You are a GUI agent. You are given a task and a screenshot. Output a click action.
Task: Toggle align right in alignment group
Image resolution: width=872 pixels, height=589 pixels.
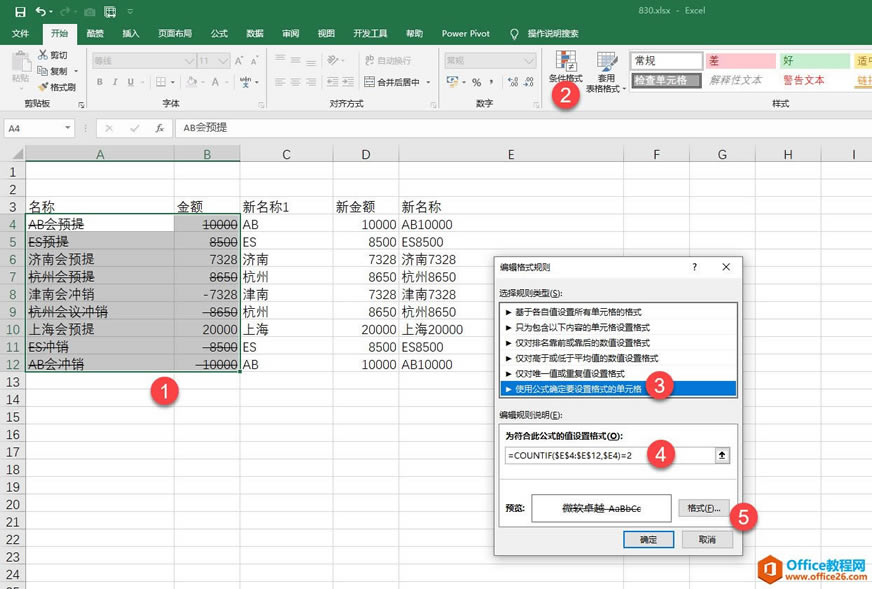click(311, 82)
